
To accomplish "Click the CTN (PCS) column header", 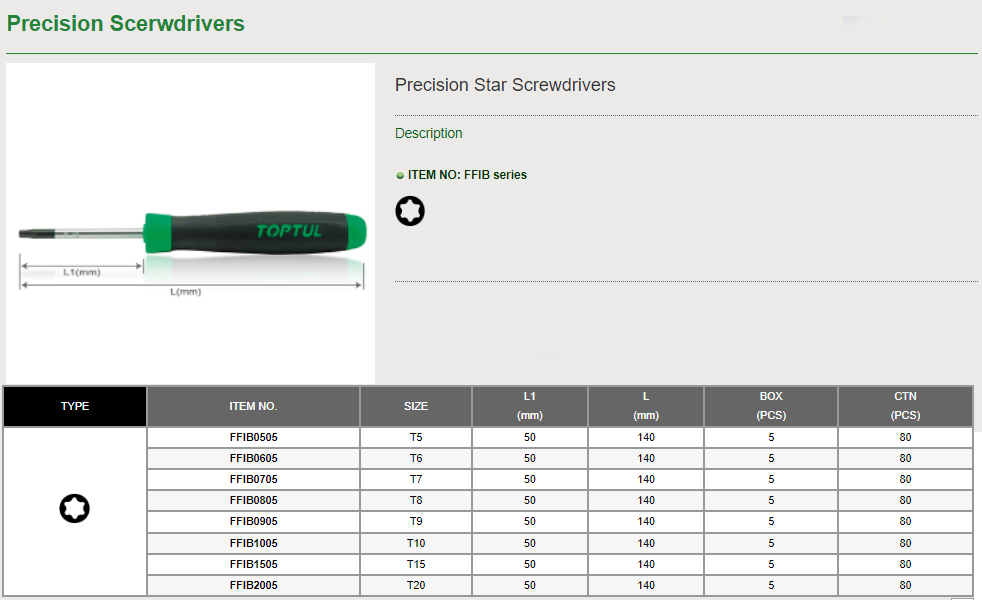I will pos(906,406).
